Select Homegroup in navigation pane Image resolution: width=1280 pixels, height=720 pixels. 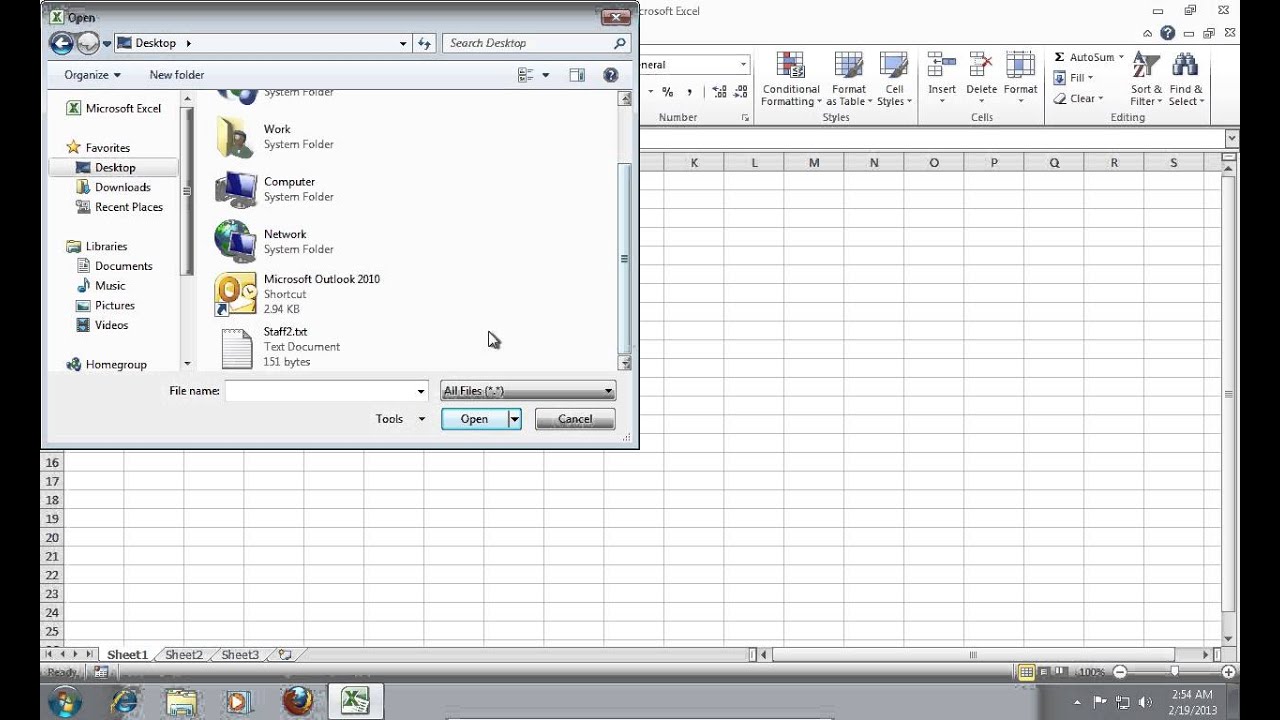[116, 365]
